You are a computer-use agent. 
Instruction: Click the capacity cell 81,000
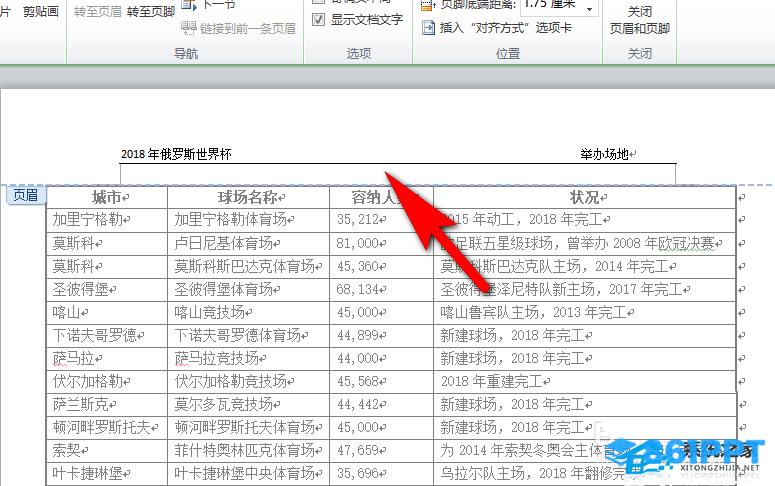point(382,243)
